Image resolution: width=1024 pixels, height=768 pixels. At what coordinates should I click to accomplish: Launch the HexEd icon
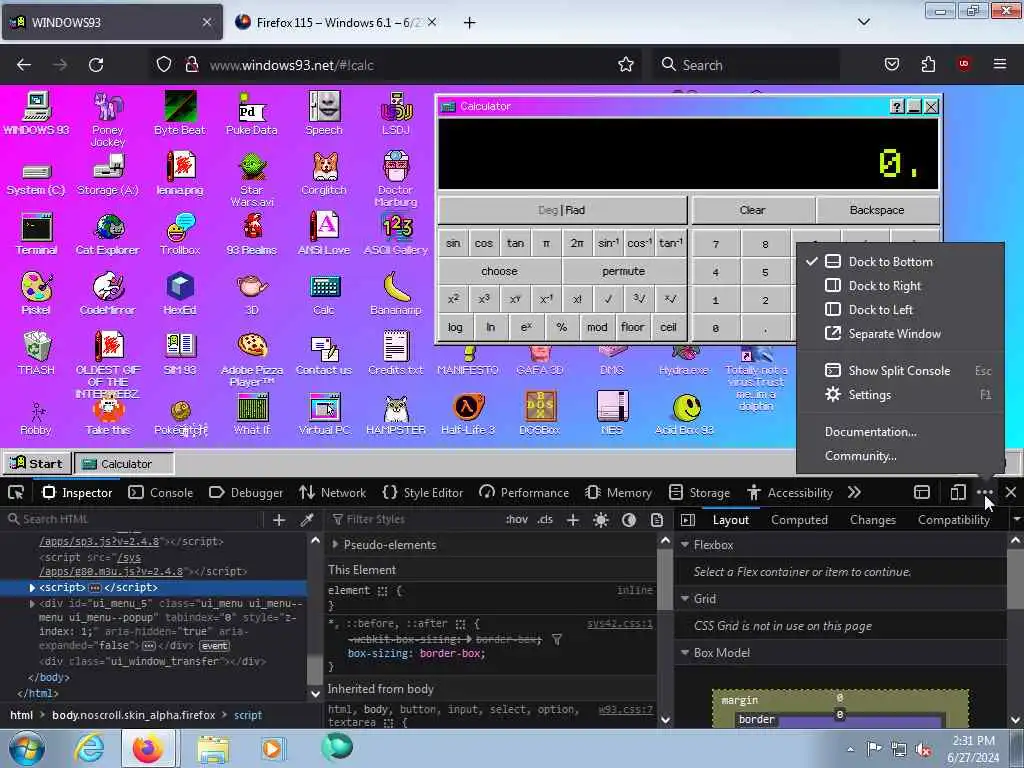coord(180,293)
